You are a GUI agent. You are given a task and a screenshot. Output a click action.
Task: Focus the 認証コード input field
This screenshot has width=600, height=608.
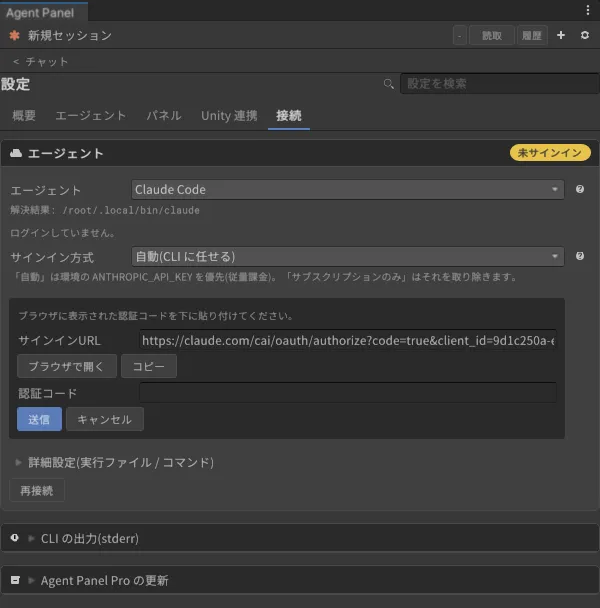click(x=348, y=392)
